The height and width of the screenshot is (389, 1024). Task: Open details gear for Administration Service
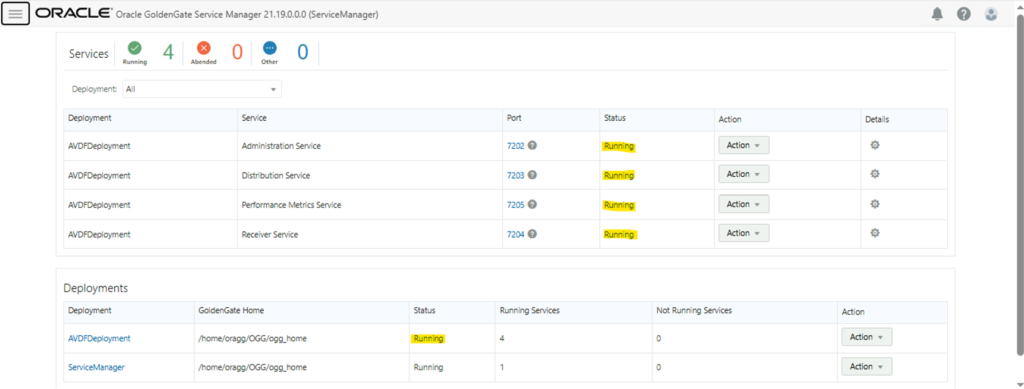[x=875, y=146]
